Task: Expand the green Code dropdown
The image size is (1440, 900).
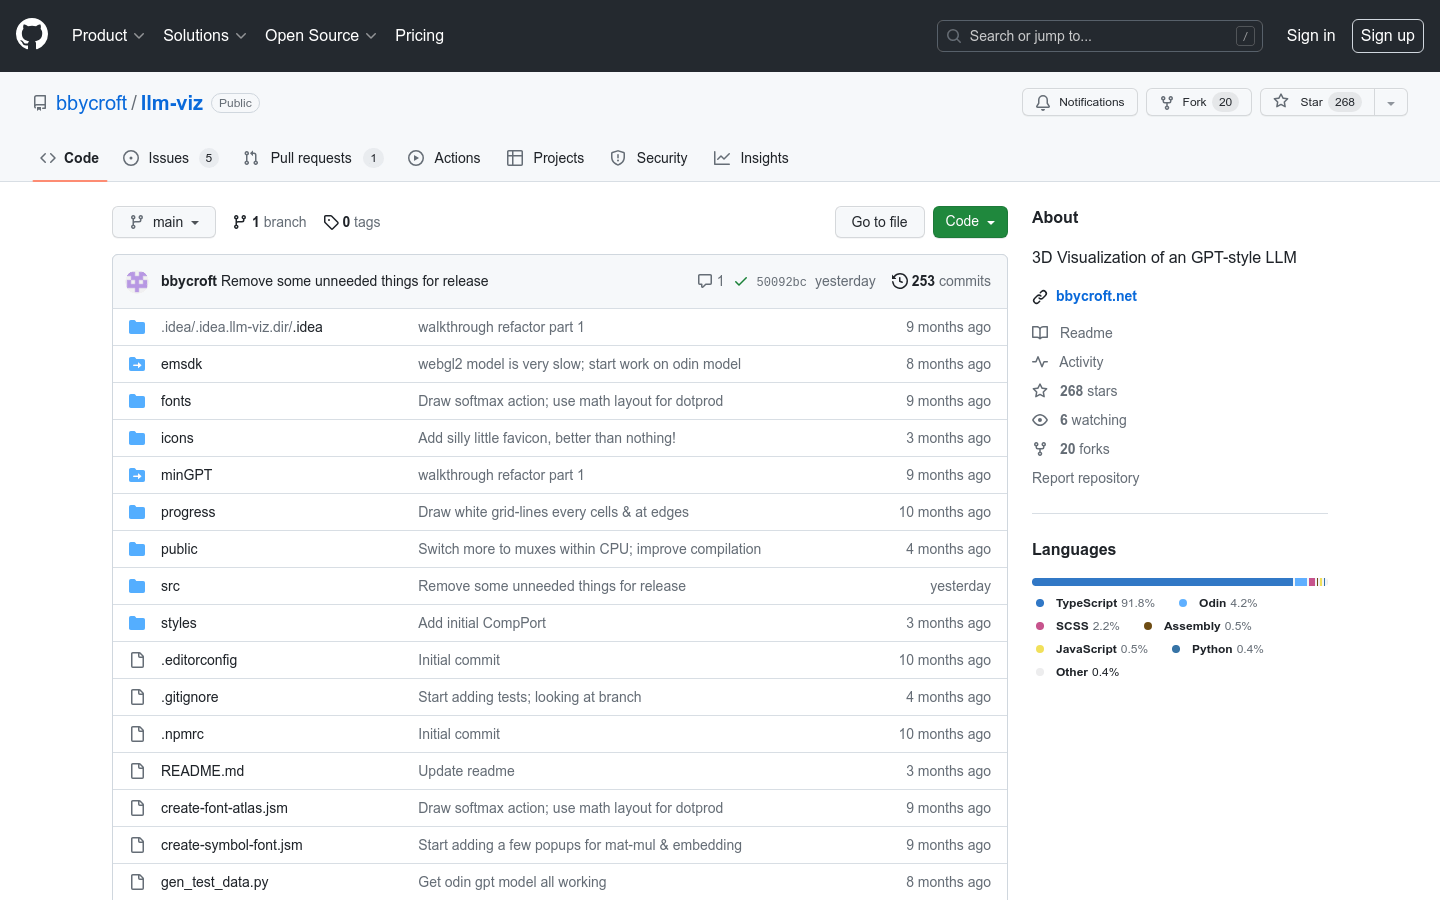Action: click(969, 222)
